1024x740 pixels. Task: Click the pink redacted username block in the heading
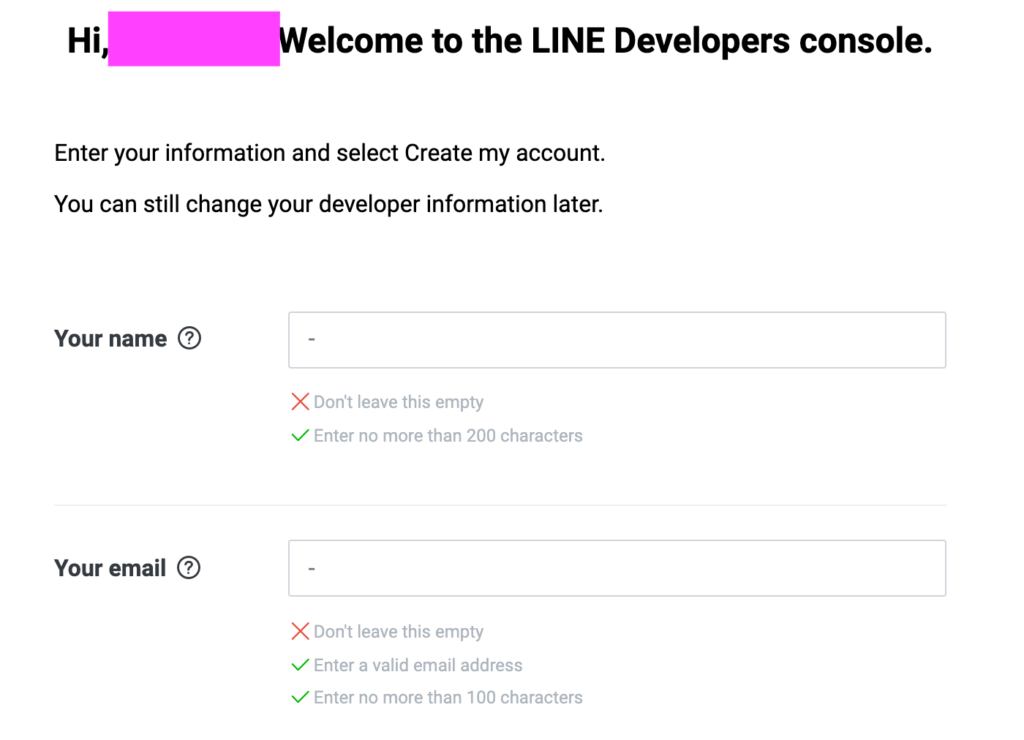point(194,40)
